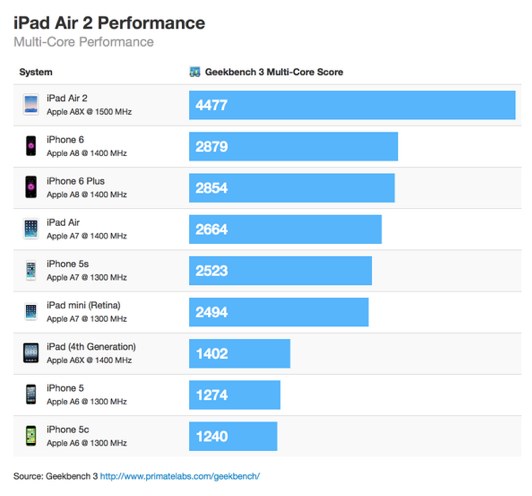The width and height of the screenshot is (532, 496).
Task: Select the iPad mini (Retina) icon
Action: point(31,311)
